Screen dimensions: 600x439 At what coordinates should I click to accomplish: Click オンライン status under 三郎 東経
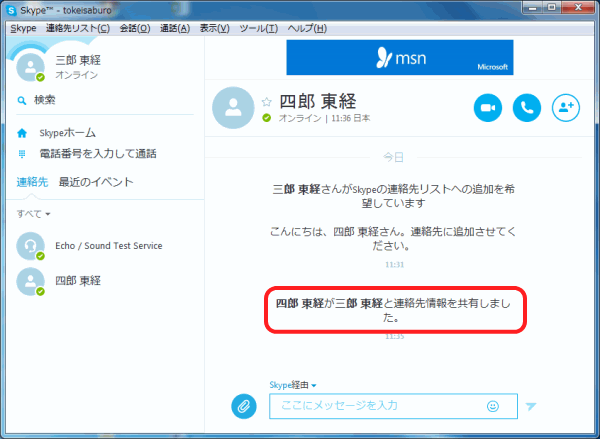tap(77, 75)
